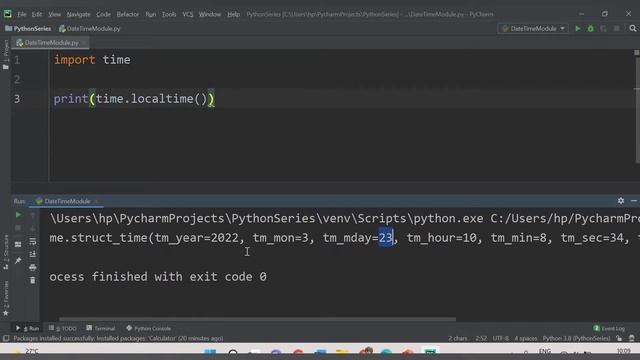
Task: Open the Window menu
Action: [x=210, y=14]
